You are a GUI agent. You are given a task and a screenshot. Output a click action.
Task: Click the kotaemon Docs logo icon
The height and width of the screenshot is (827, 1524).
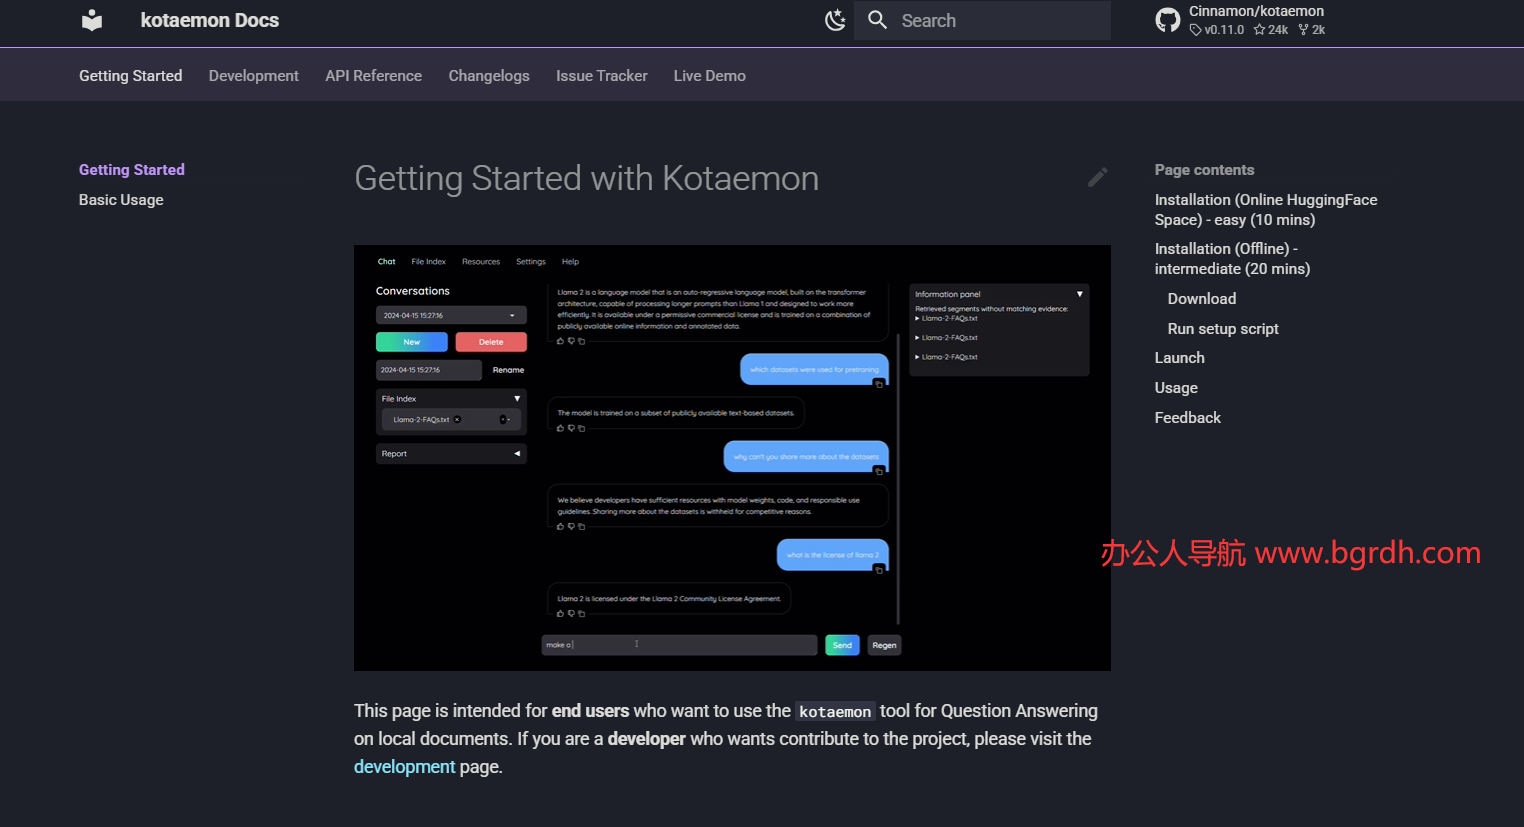coord(92,20)
